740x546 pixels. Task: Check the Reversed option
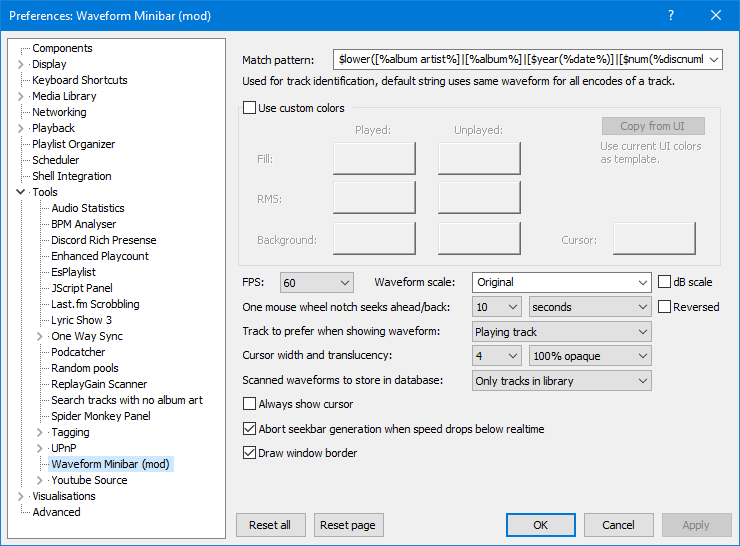(665, 307)
